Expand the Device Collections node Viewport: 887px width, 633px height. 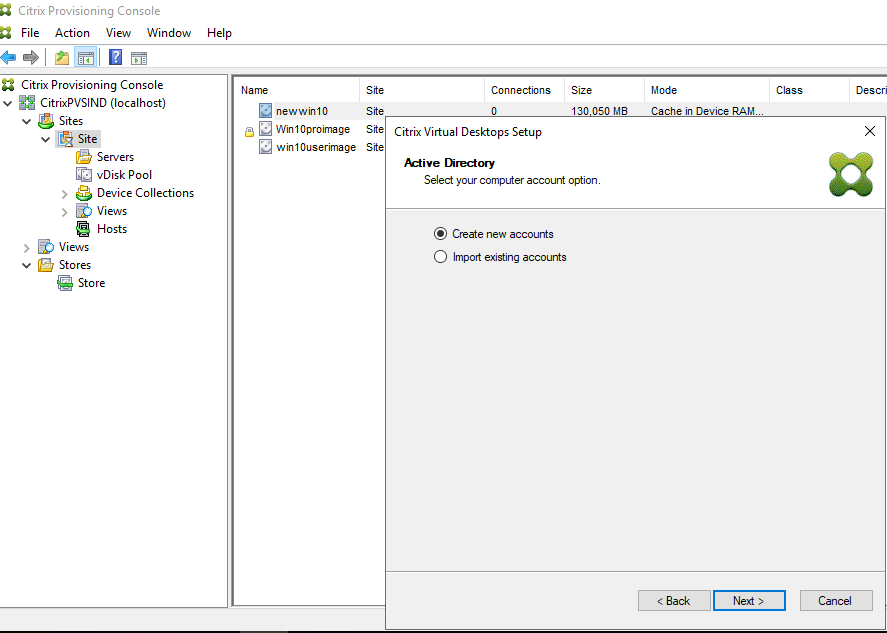(x=64, y=194)
